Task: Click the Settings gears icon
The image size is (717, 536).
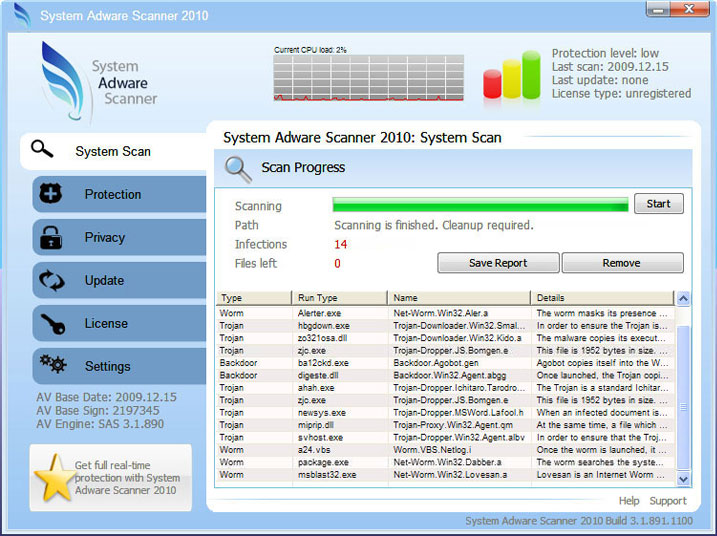Action: pos(53,364)
